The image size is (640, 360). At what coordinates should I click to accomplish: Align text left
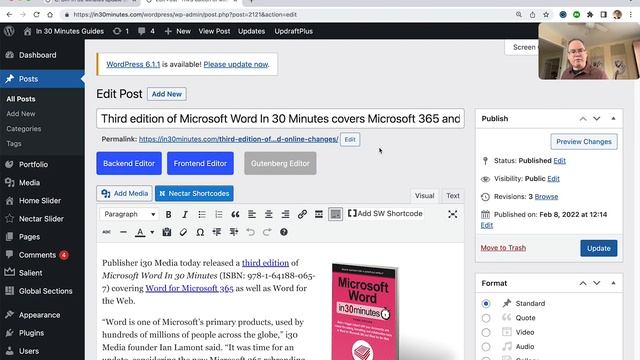pos(252,214)
